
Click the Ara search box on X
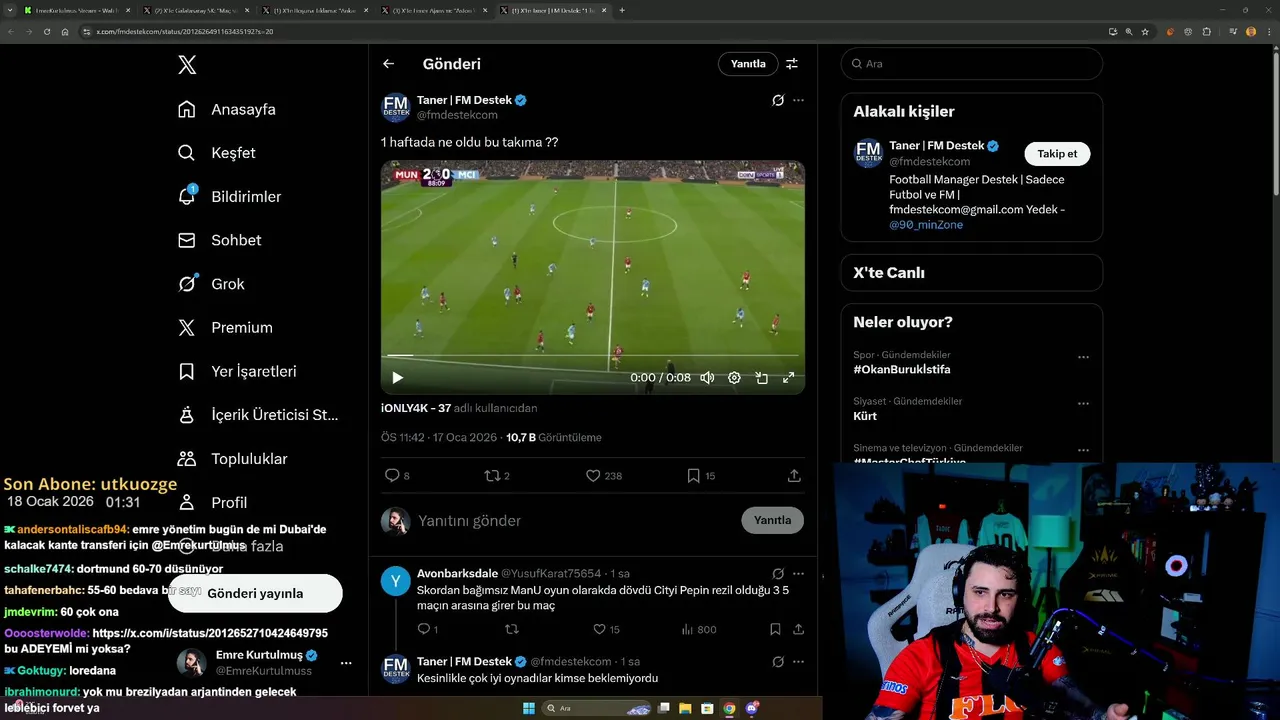tap(972, 63)
